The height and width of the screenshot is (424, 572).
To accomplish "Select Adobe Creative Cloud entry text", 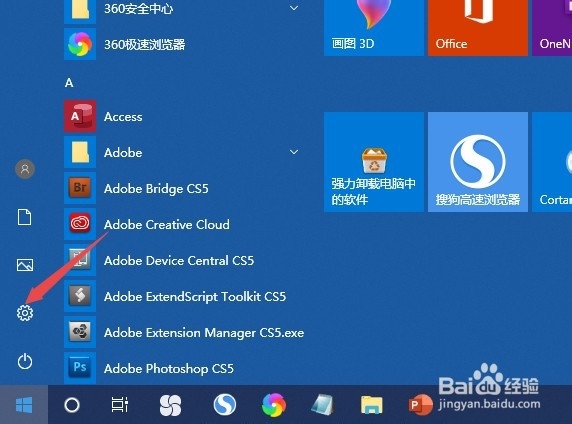I will coord(167,224).
